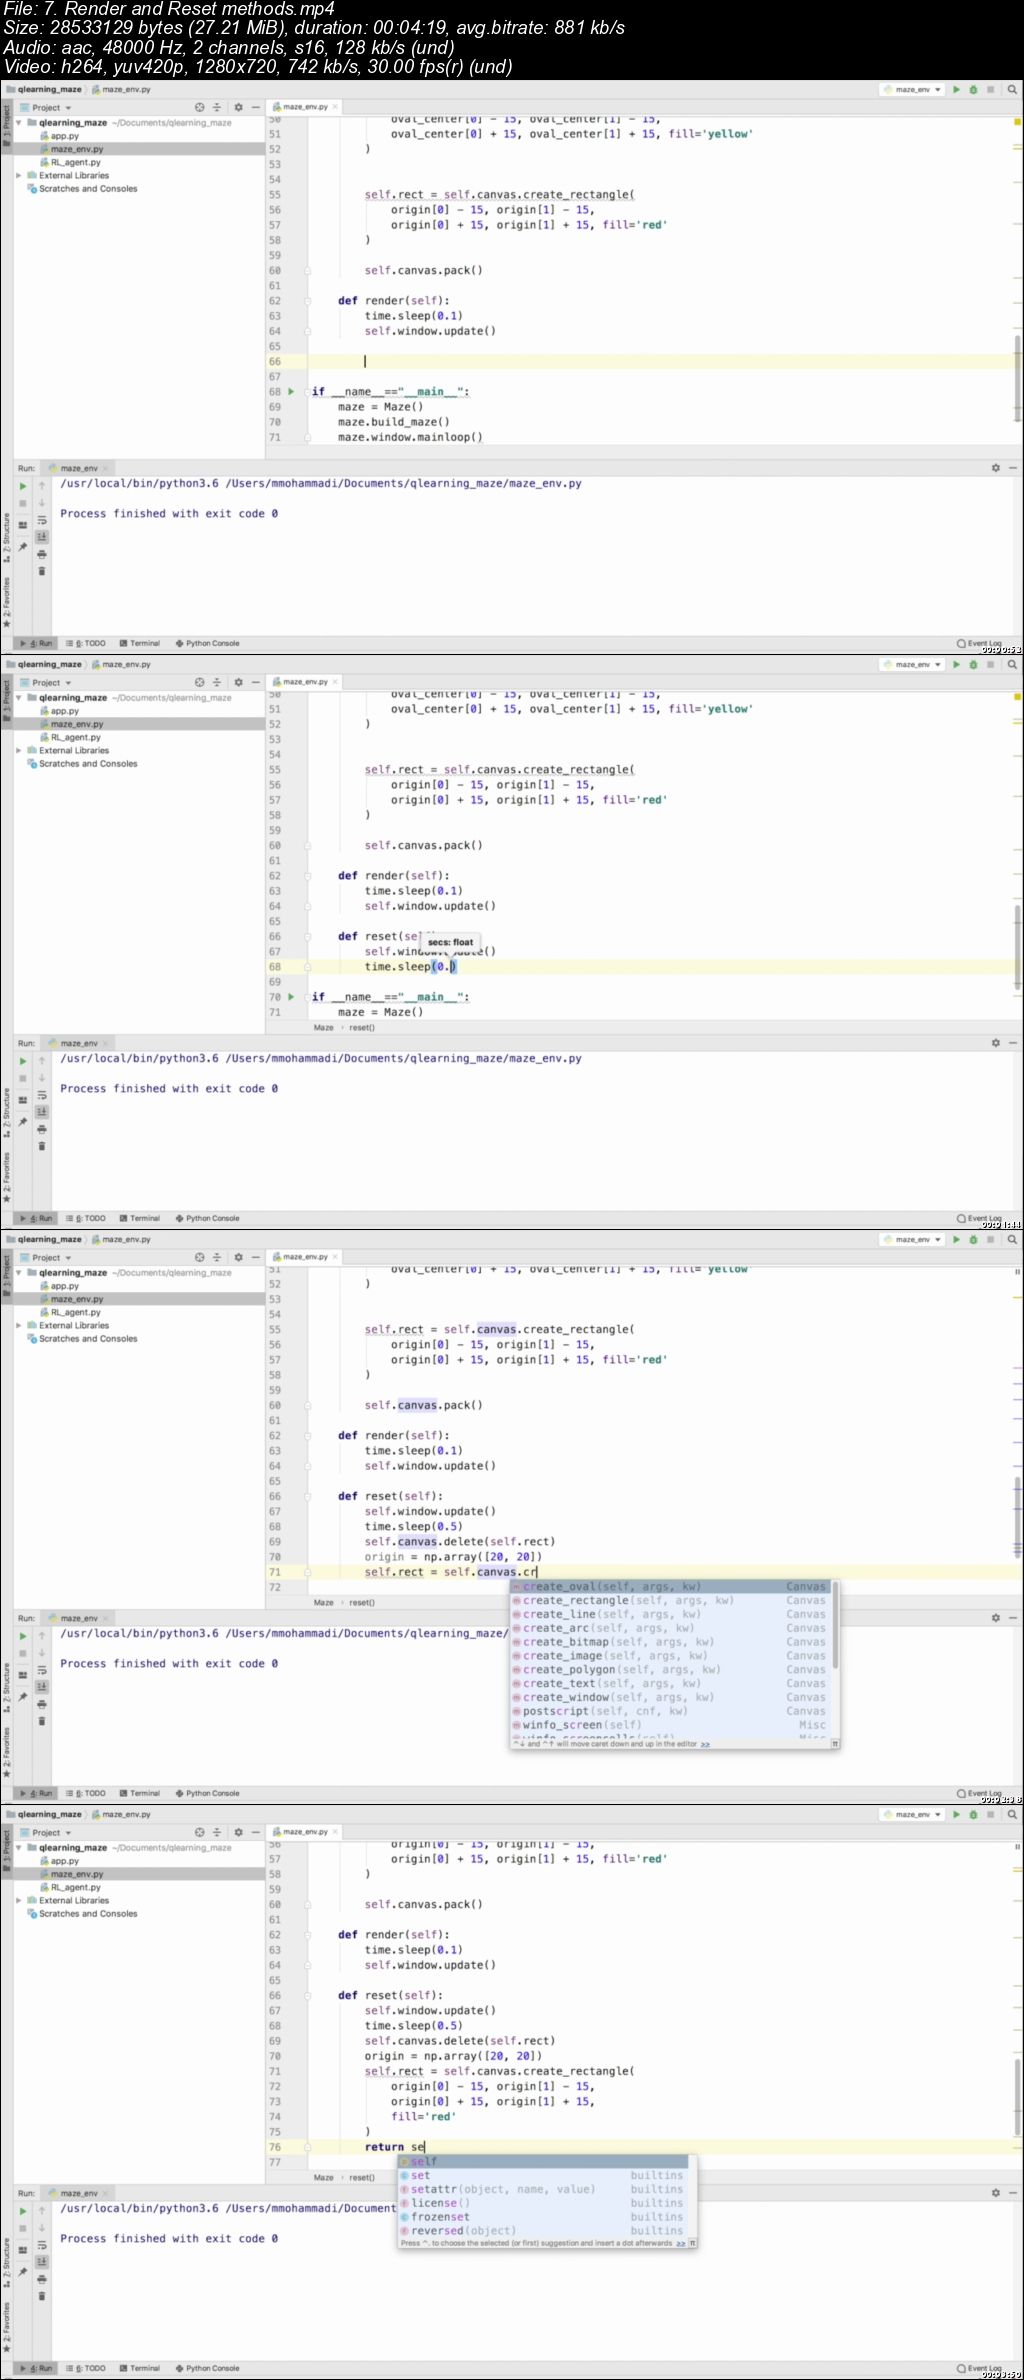The width and height of the screenshot is (1024, 2380).
Task: Select maze_env Run tab in third frame
Action: (x=78, y=1617)
